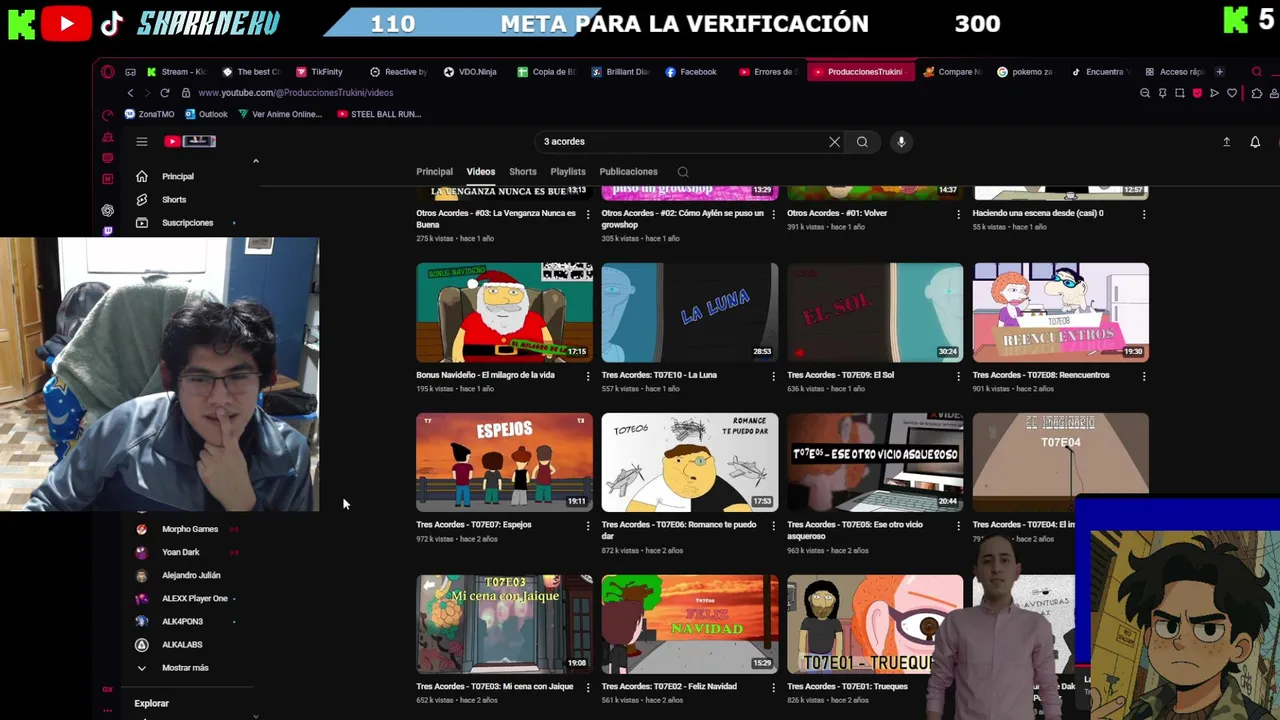Click the ad blocker shield icon

point(1197,93)
